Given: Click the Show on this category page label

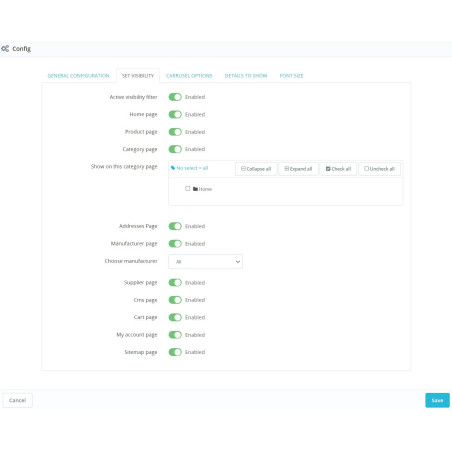Looking at the screenshot, I should [x=124, y=166].
